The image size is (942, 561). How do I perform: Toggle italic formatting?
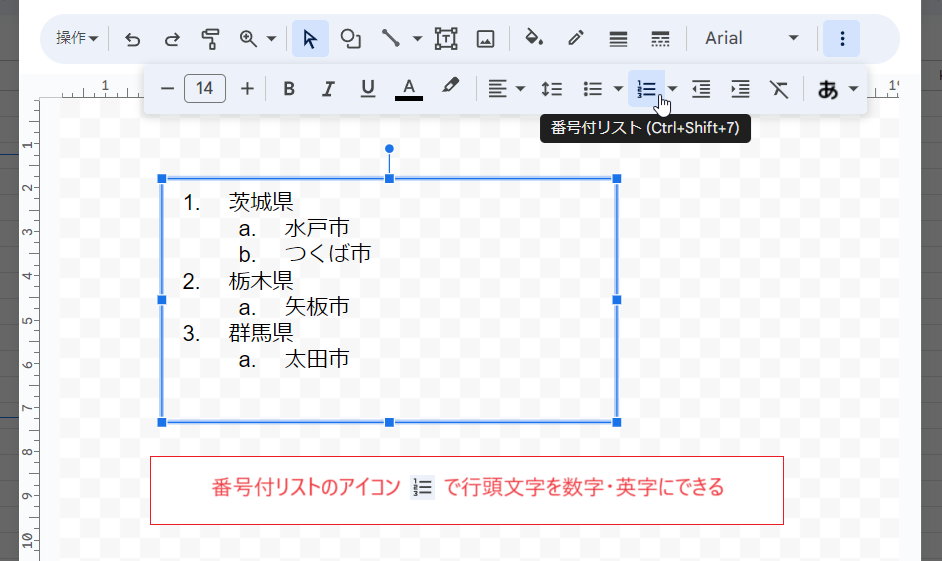point(328,89)
